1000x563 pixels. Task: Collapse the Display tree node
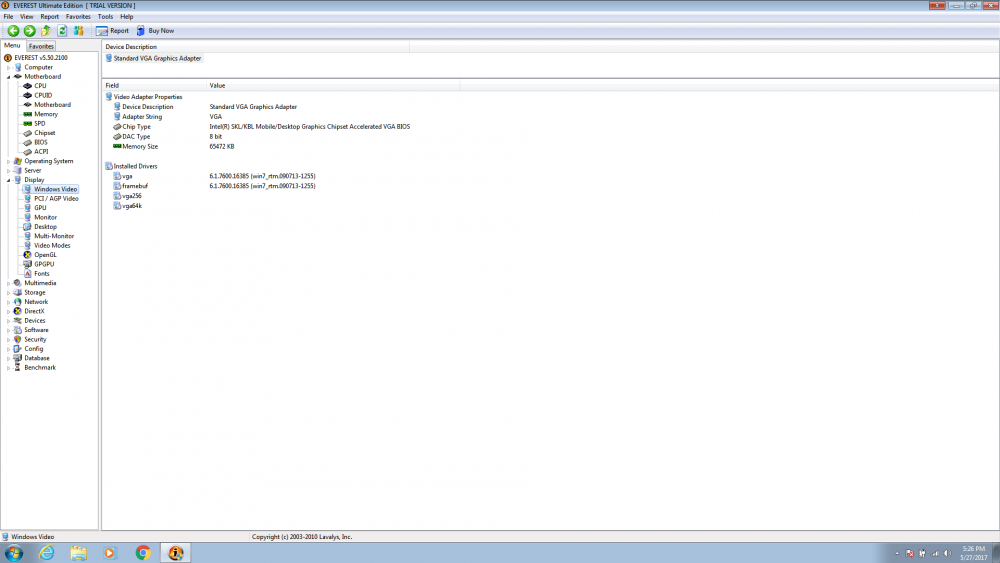pyautogui.click(x=8, y=180)
